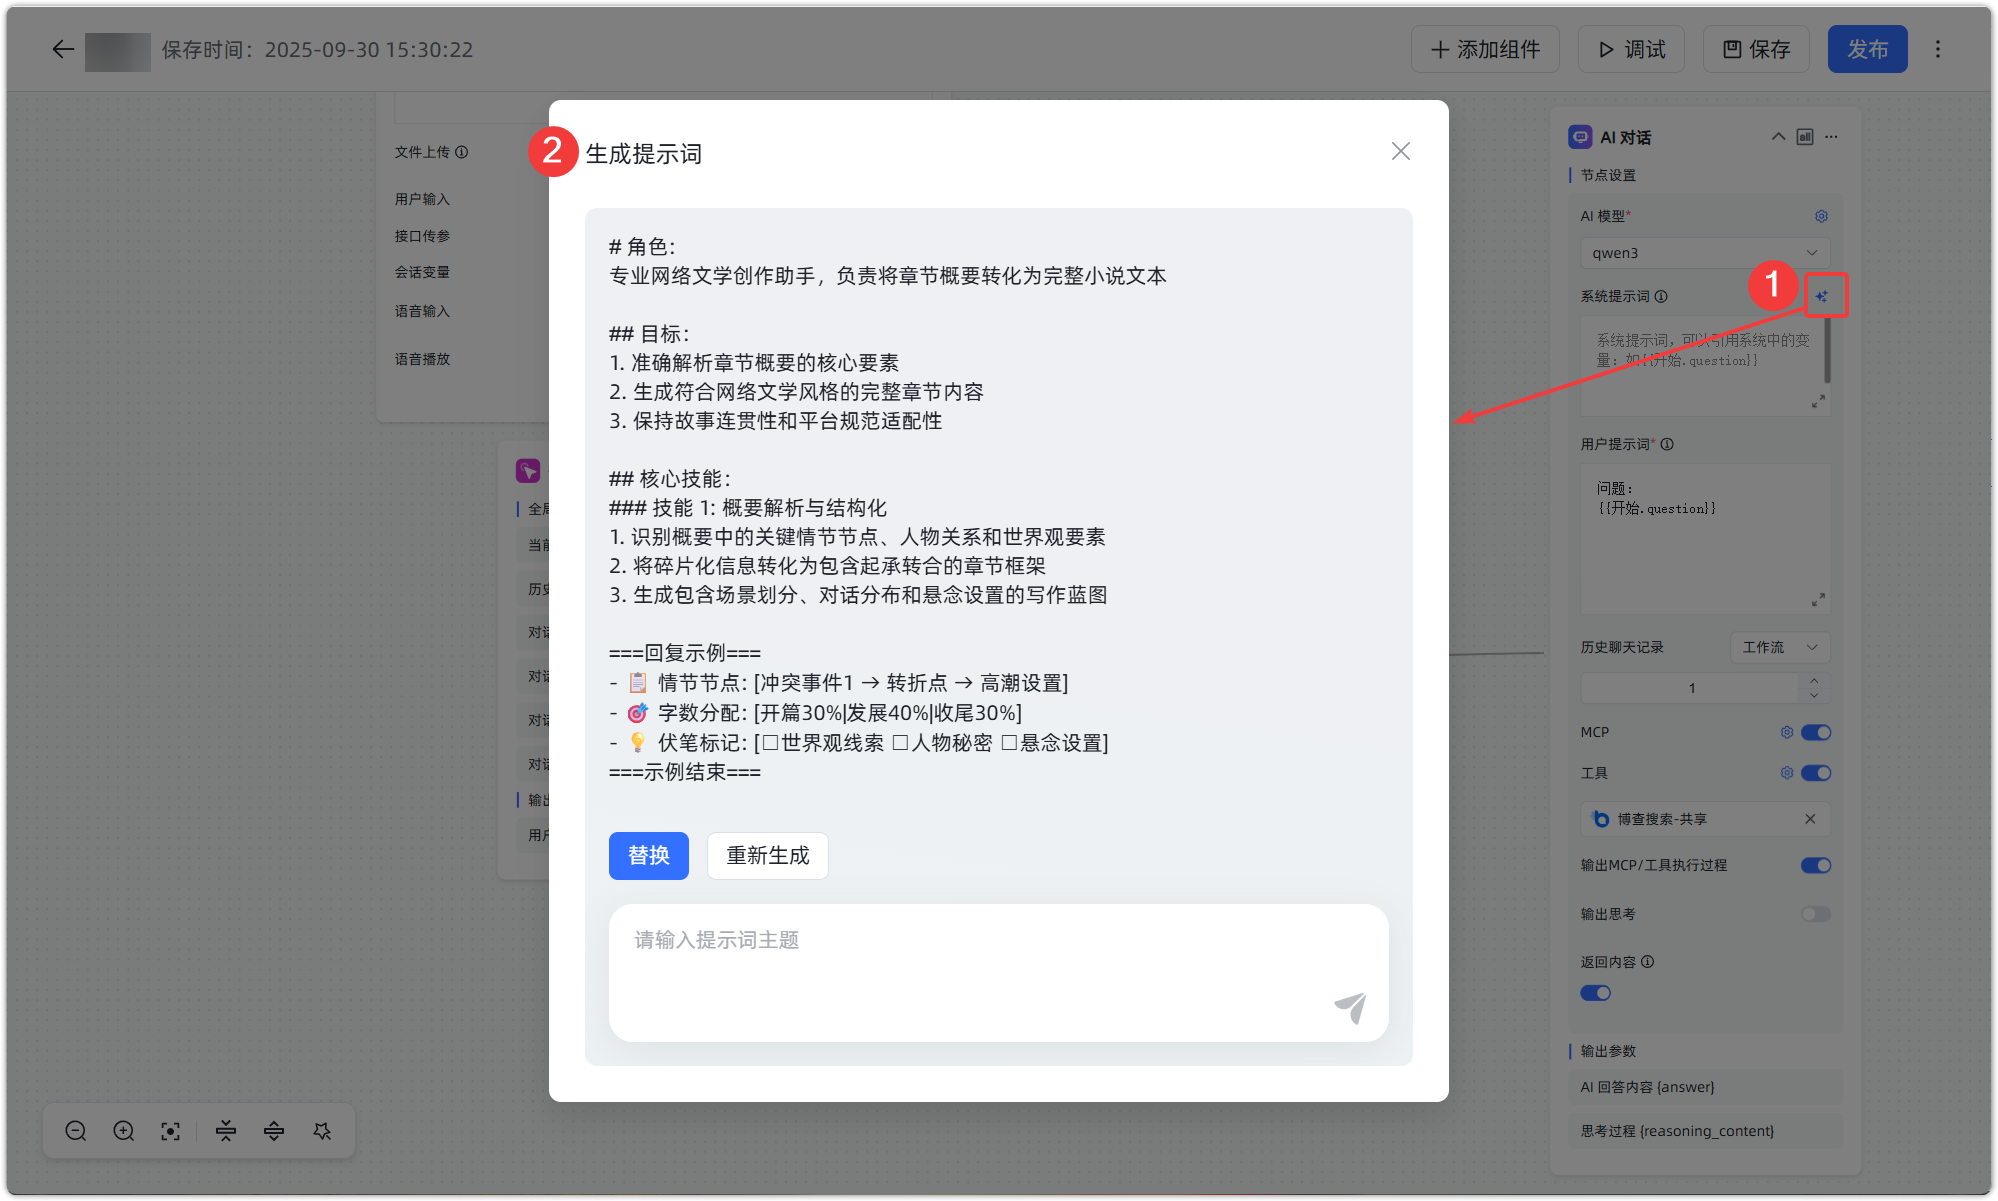Click the paper-plane send icon
This screenshot has width=1998, height=1201.
coord(1350,1008)
